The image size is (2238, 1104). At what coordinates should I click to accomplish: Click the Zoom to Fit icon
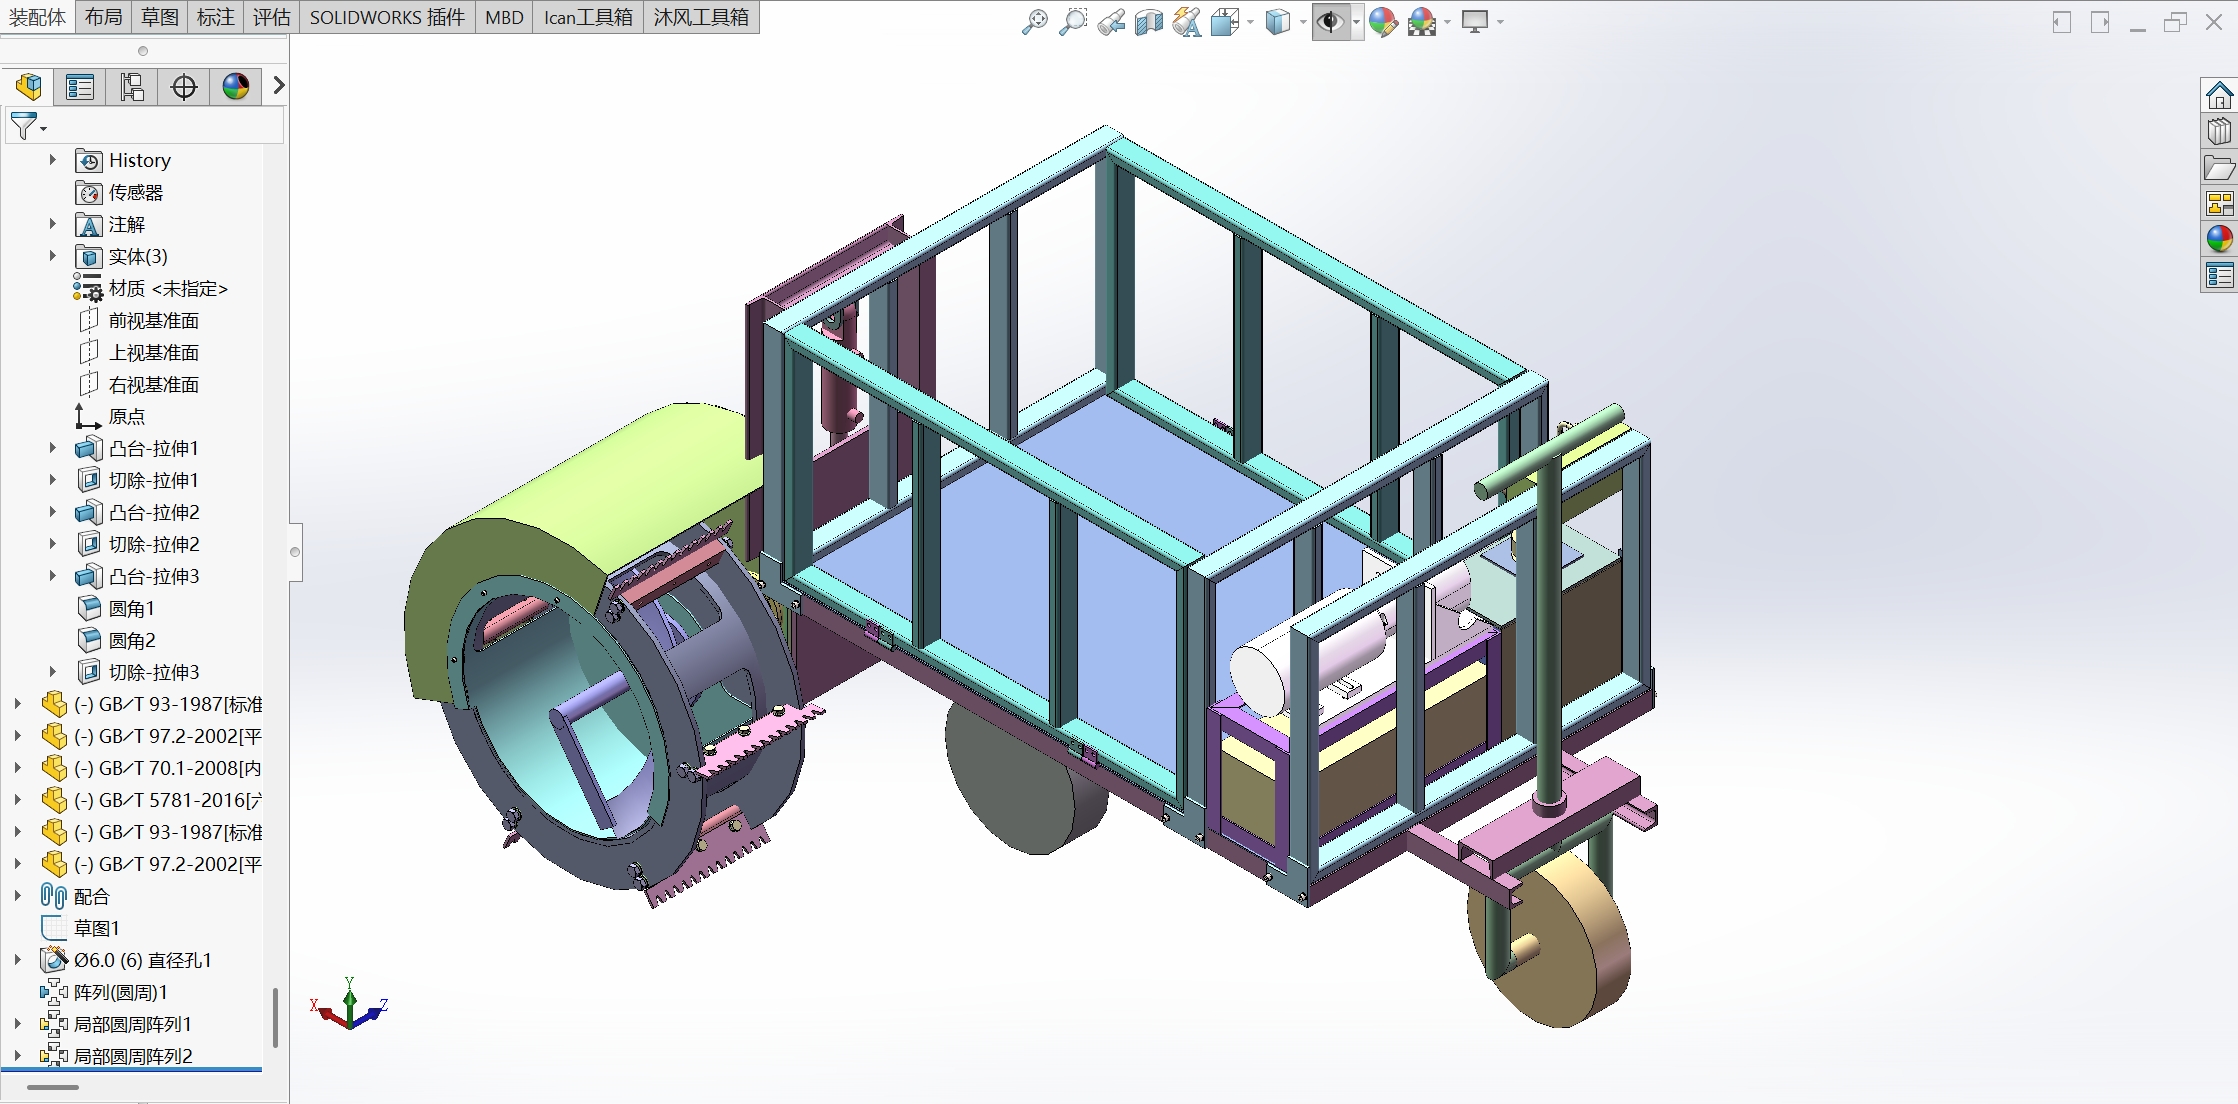coord(1035,21)
